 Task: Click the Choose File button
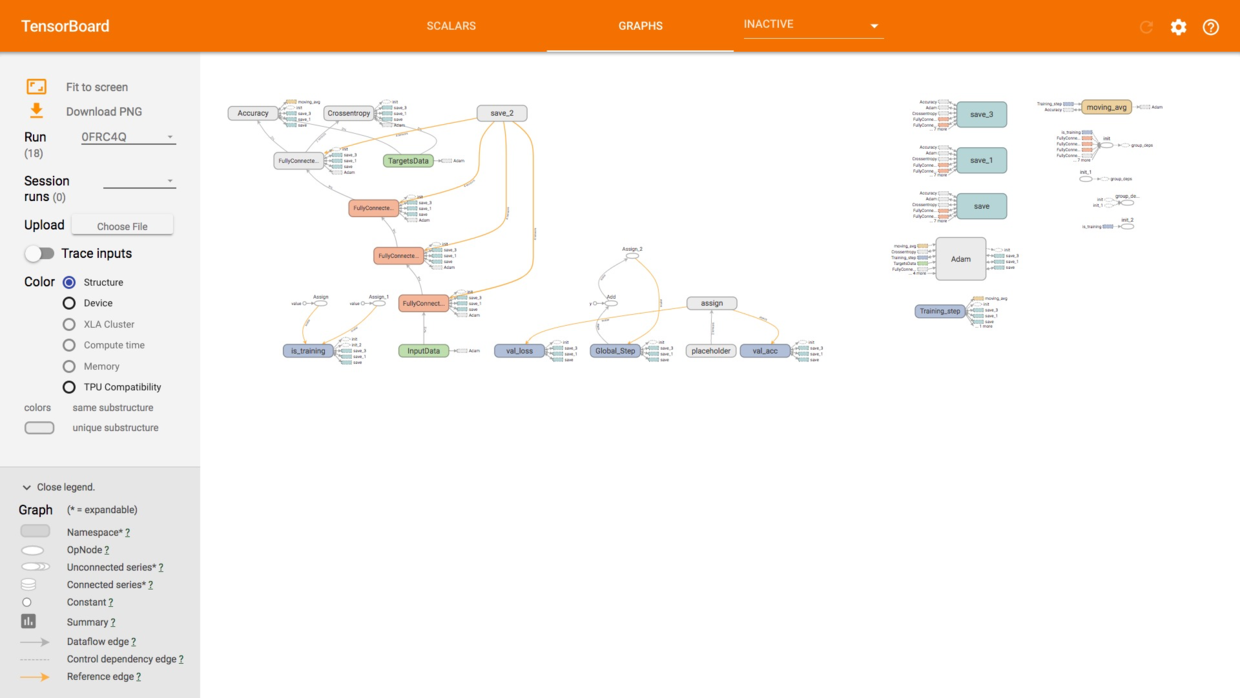pyautogui.click(x=122, y=226)
